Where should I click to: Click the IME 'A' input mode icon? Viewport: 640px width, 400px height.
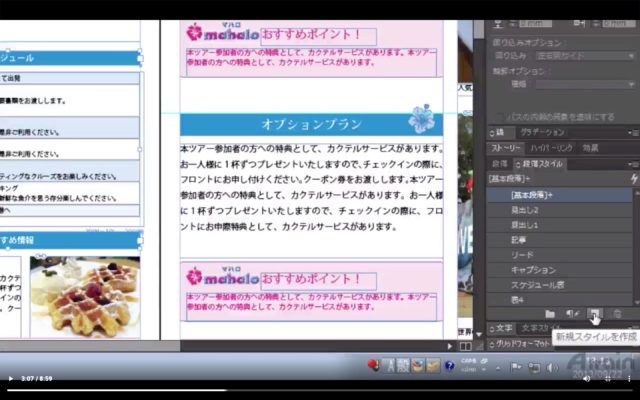pyautogui.click(x=390, y=366)
